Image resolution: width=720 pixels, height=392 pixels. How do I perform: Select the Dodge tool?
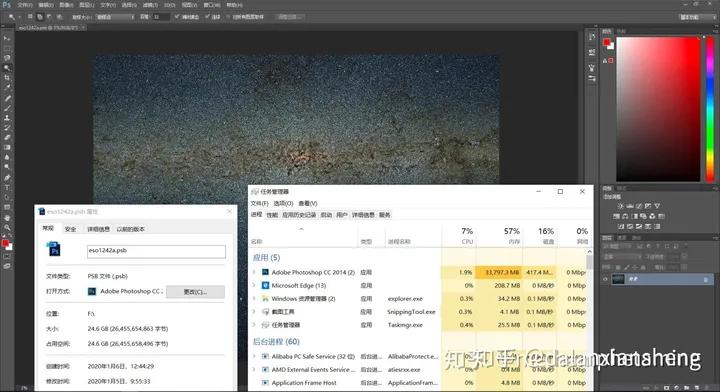click(x=6, y=167)
